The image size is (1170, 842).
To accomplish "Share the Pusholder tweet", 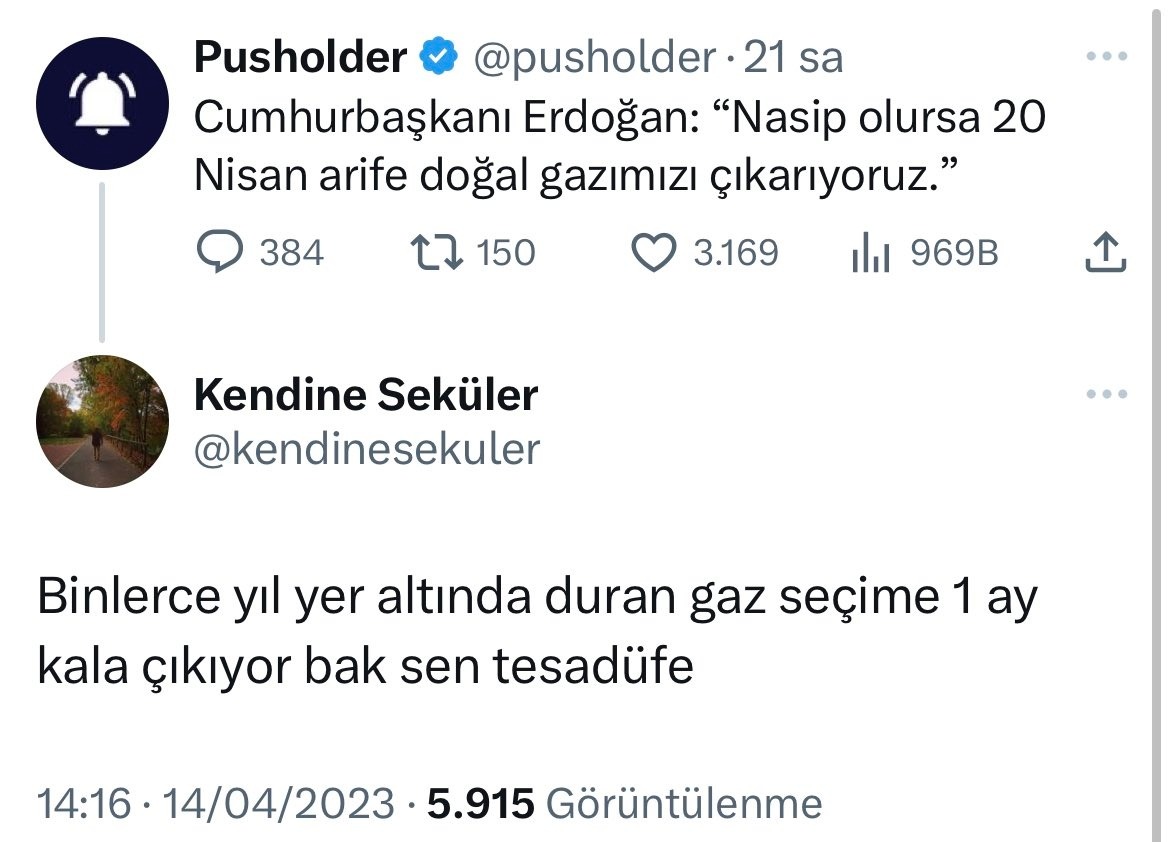I will coord(1105,252).
